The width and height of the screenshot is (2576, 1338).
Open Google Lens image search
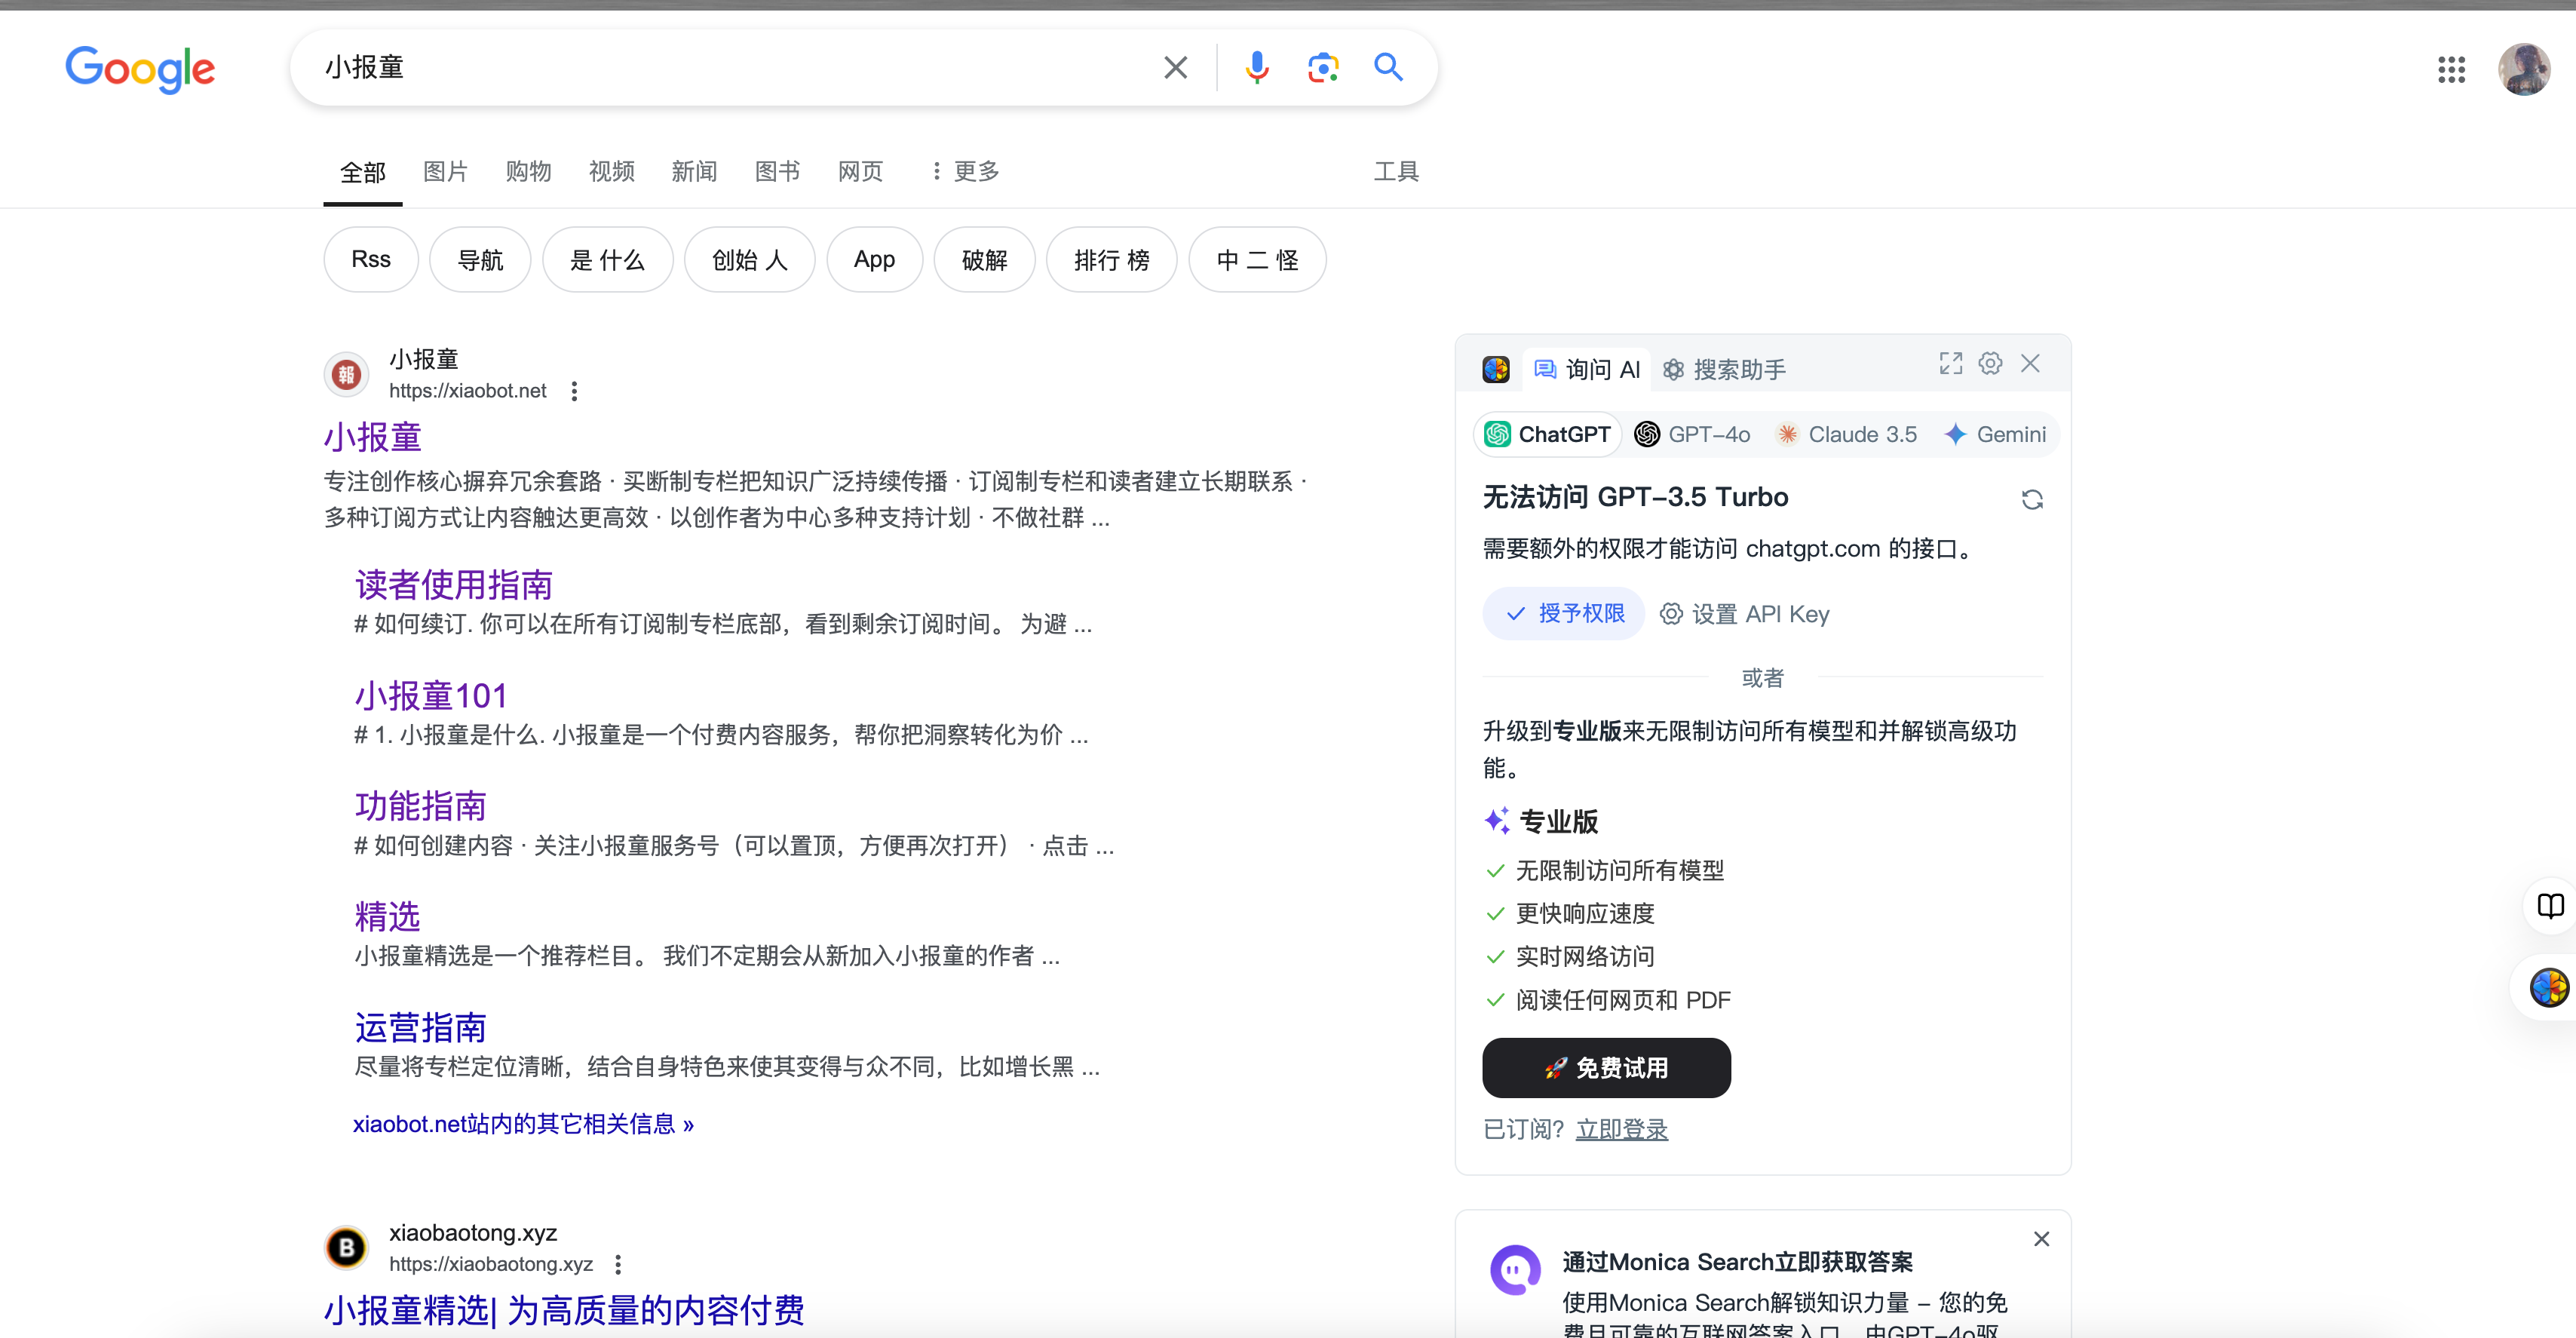1323,67
